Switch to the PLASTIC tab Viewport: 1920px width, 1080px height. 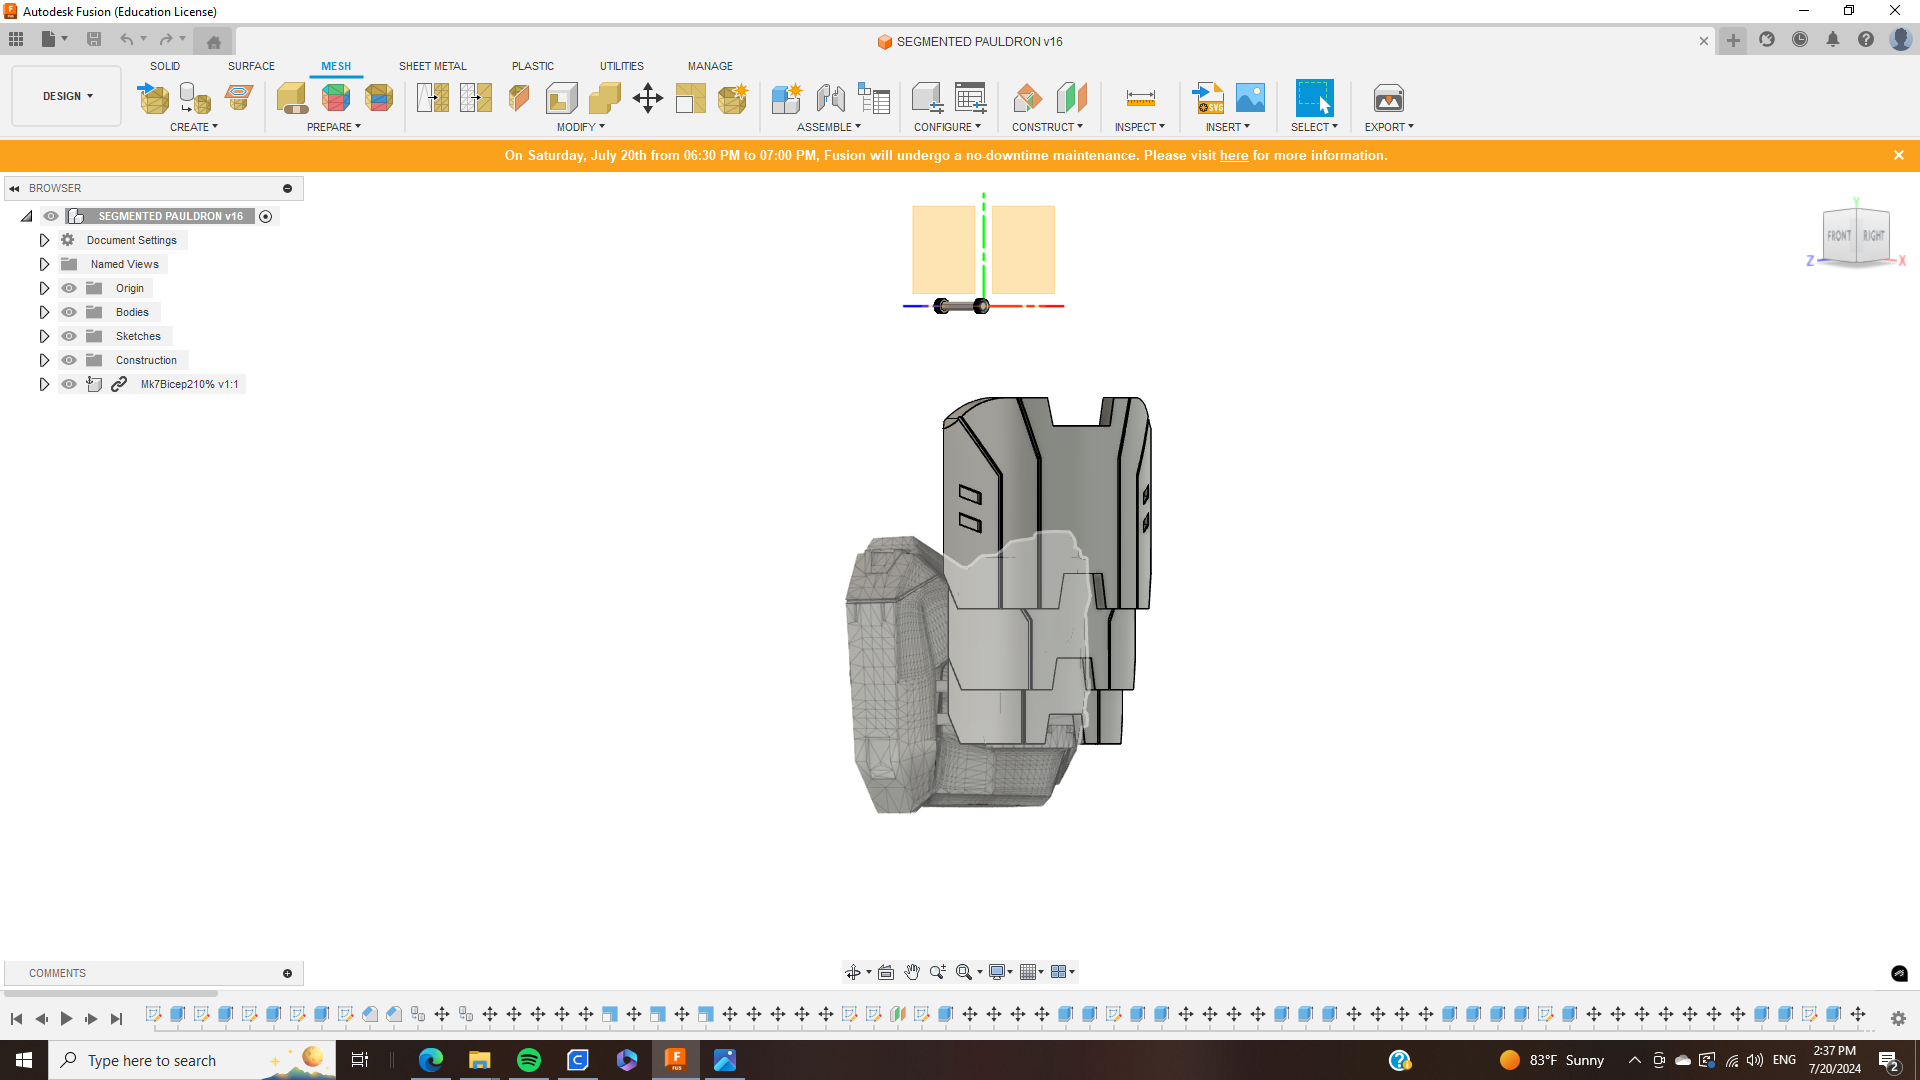pos(533,66)
